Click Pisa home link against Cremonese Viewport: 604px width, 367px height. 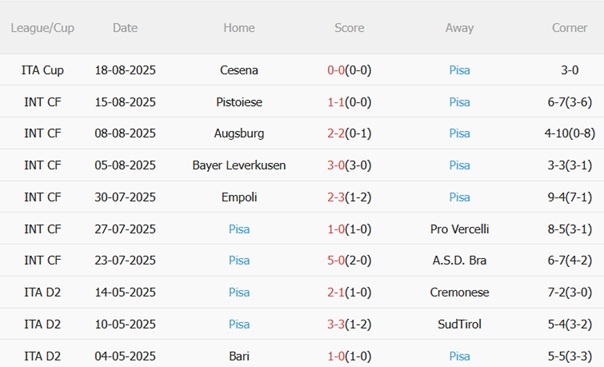[239, 292]
